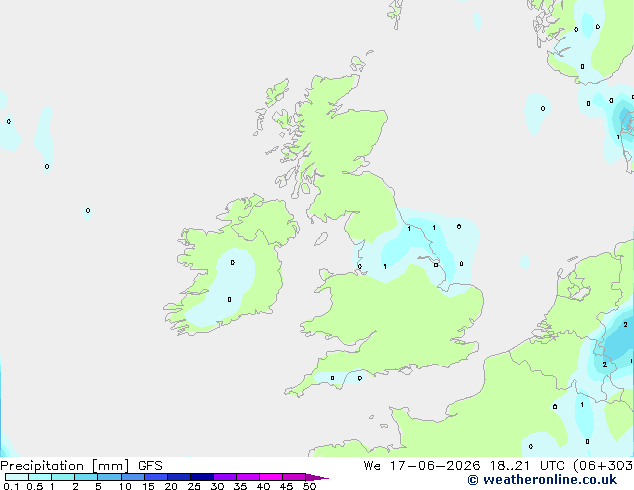Select legend swatch between 1 and 2
Screen dimensions: 634x490
point(63,477)
